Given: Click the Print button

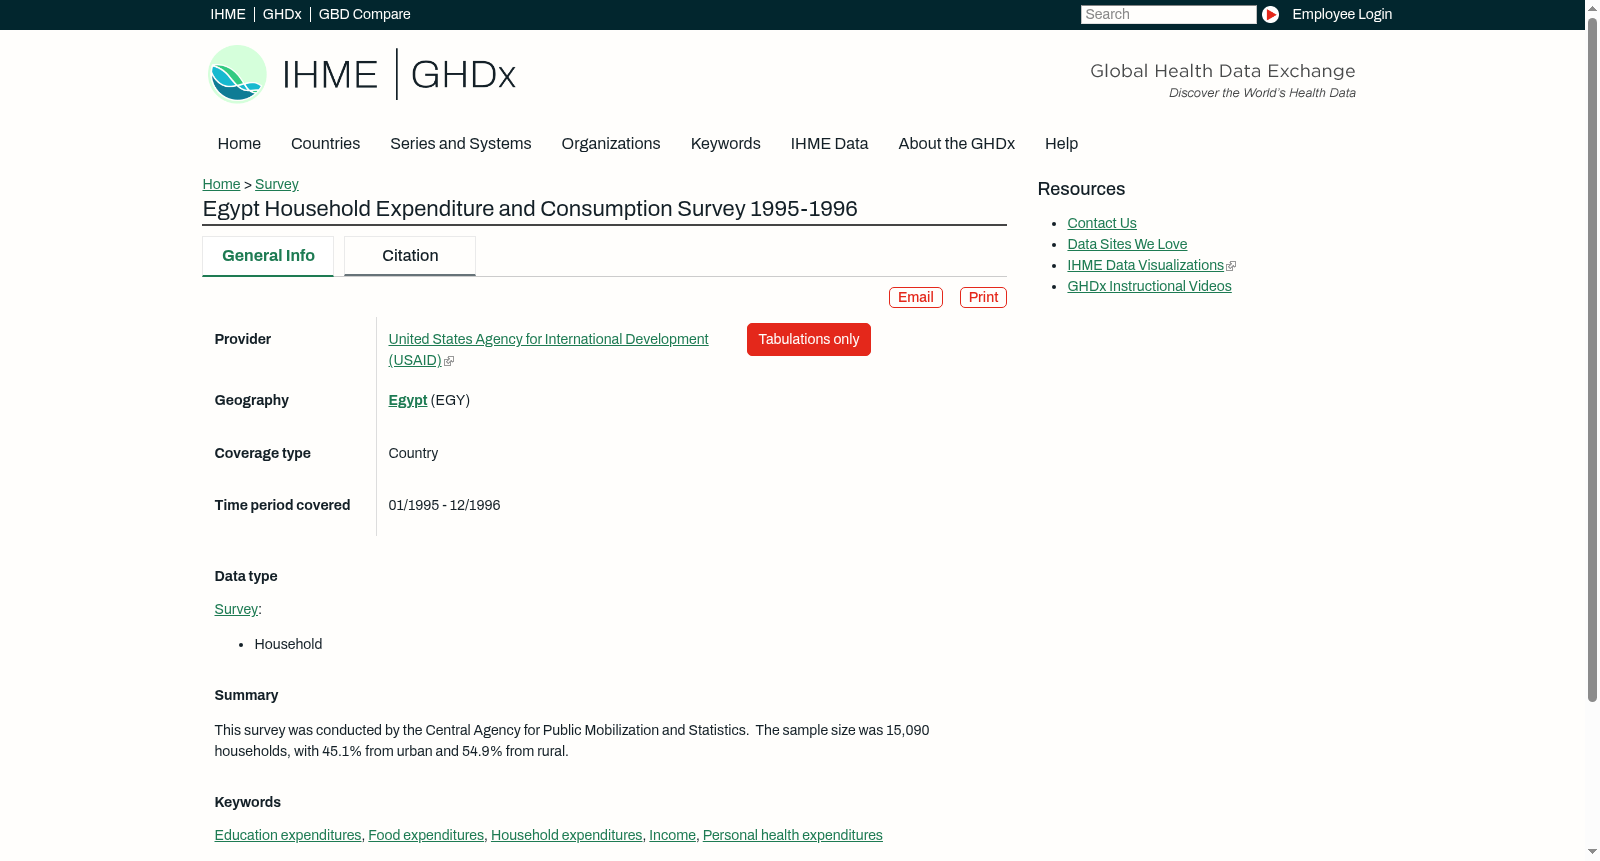Looking at the screenshot, I should click(983, 297).
